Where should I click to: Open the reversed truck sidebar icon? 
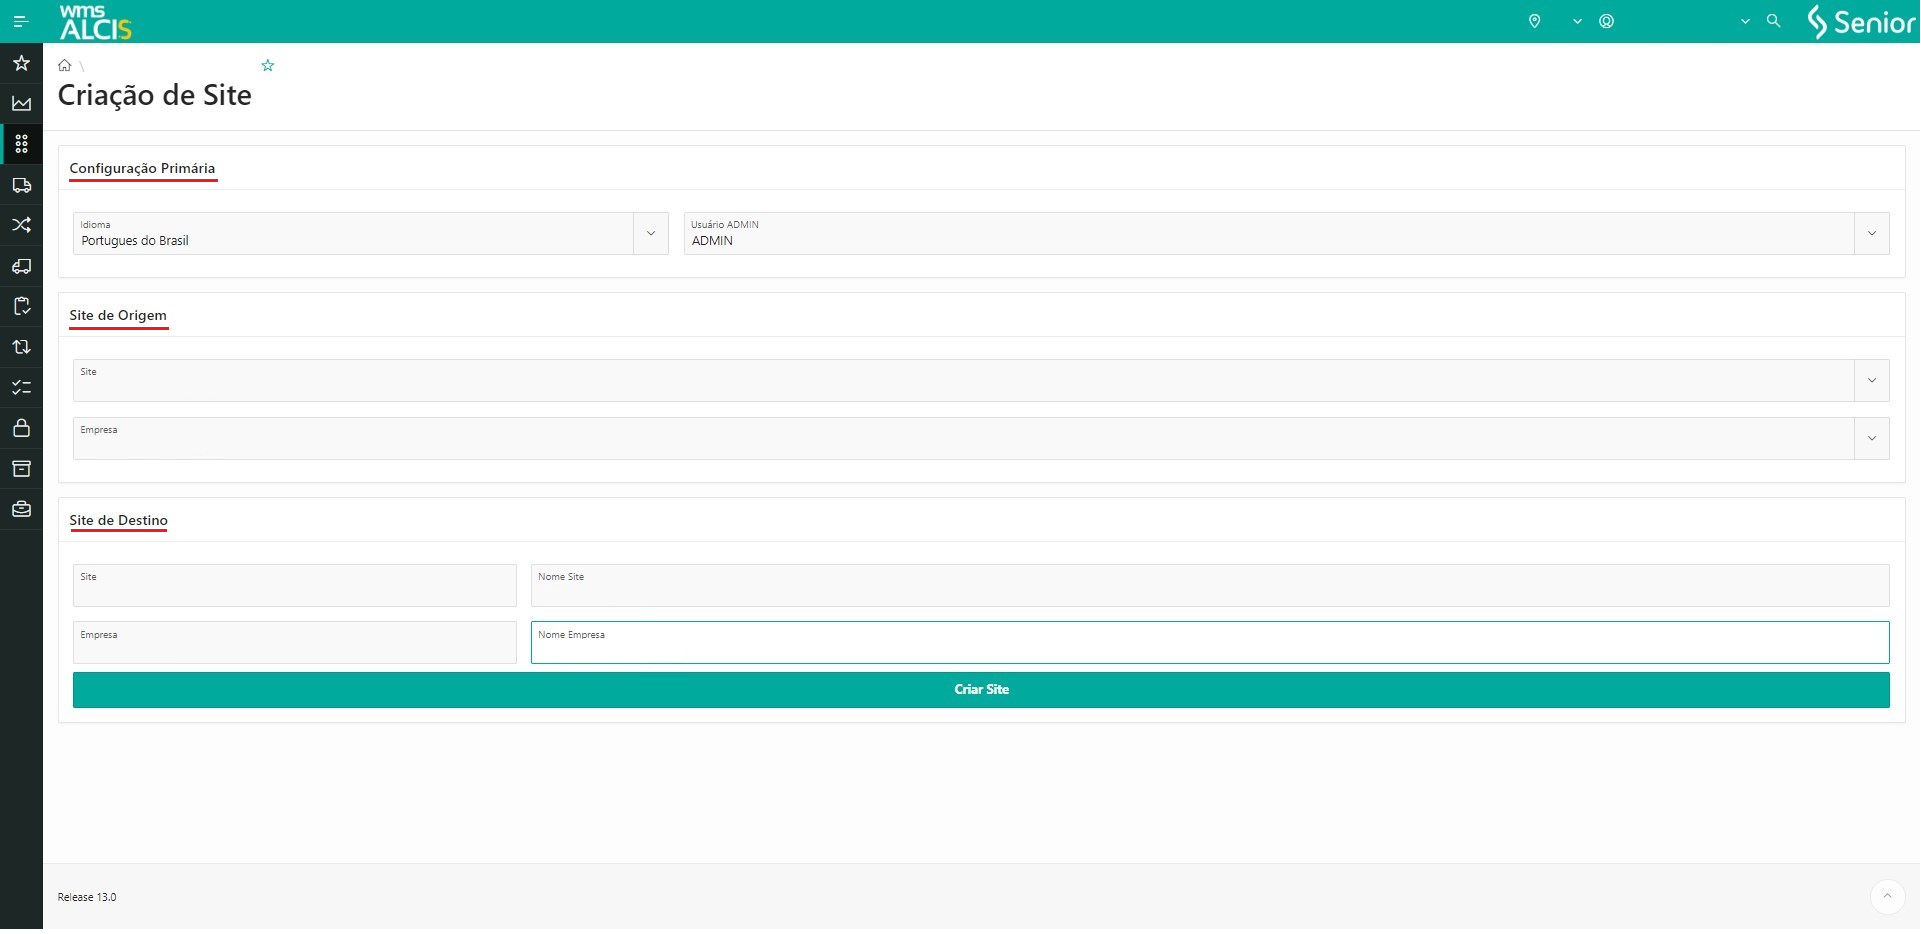21,266
